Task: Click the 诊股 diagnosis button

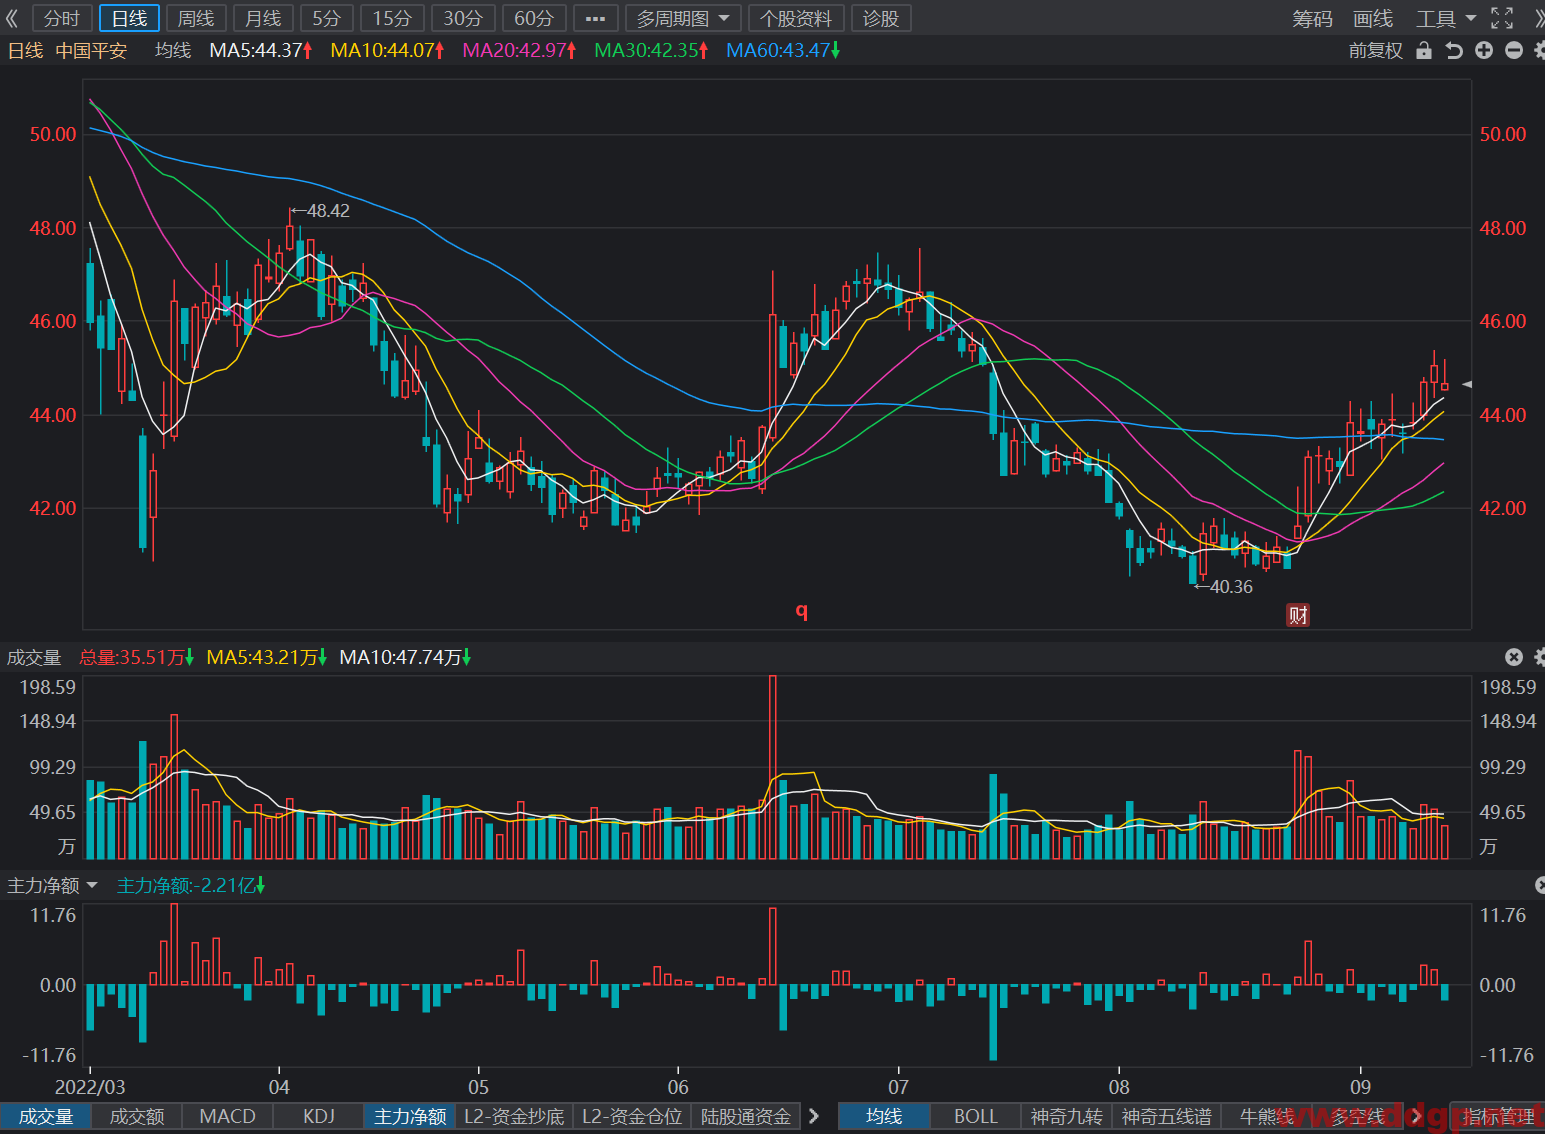Action: tap(881, 18)
